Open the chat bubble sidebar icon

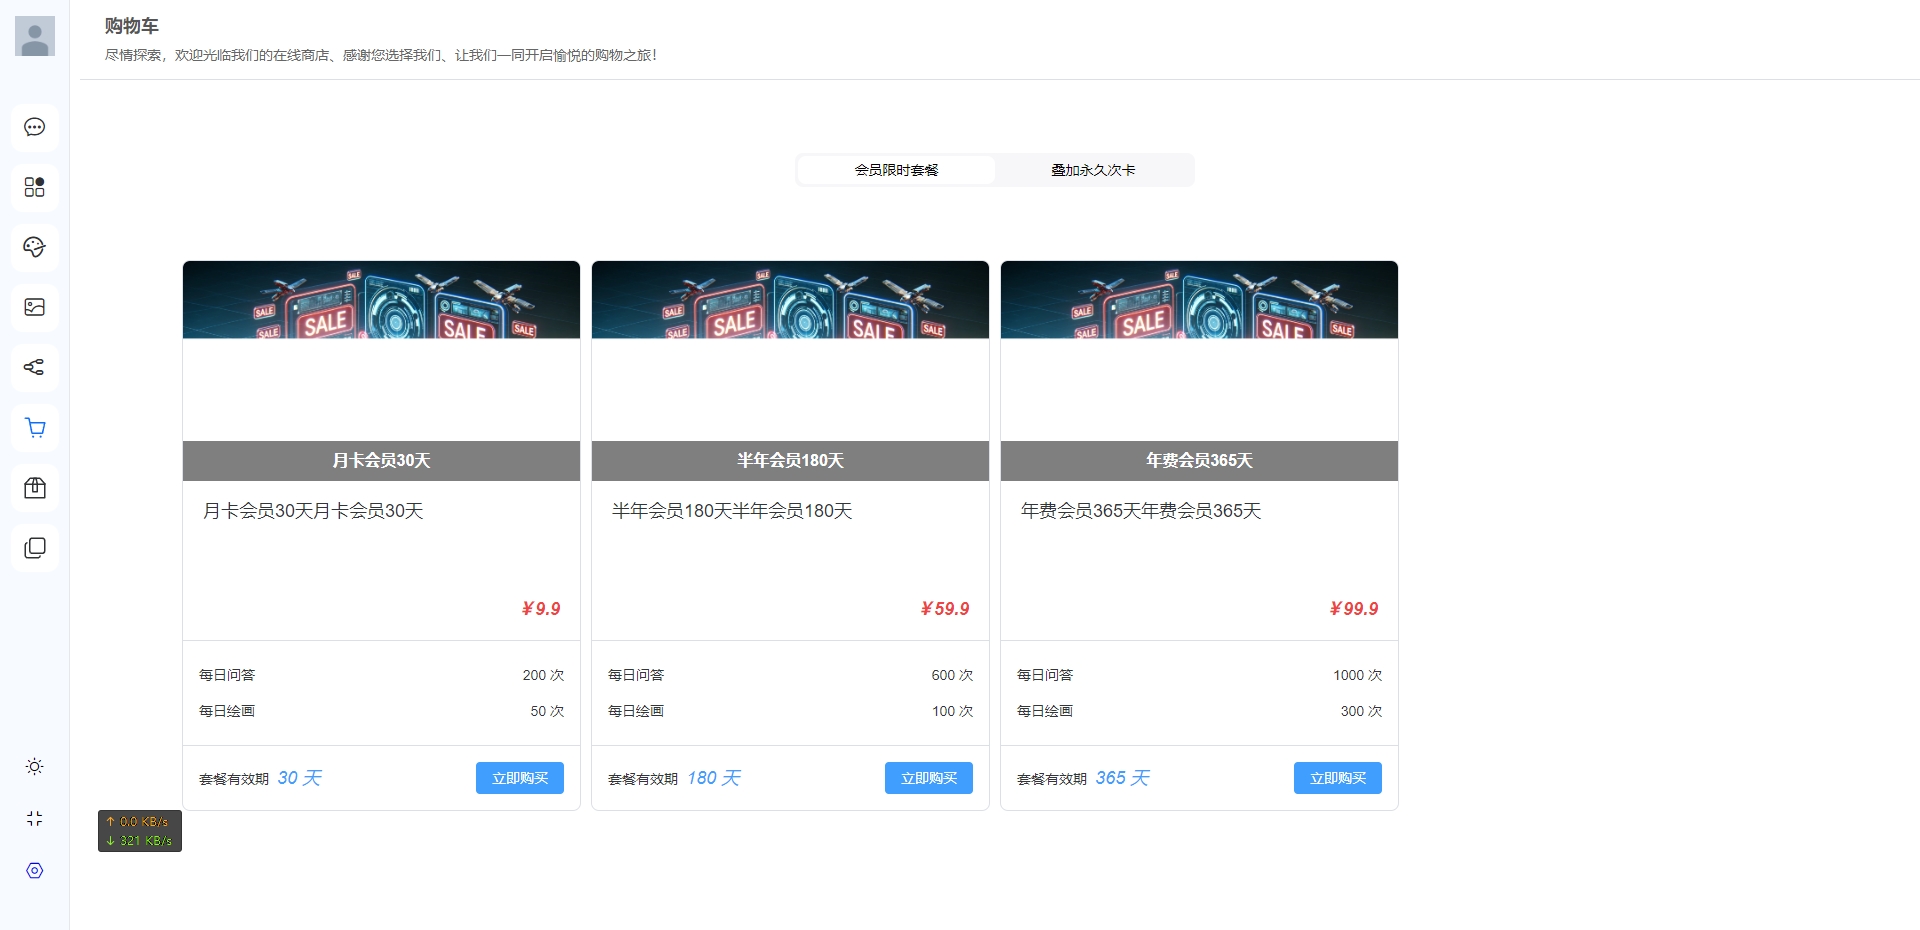point(35,127)
